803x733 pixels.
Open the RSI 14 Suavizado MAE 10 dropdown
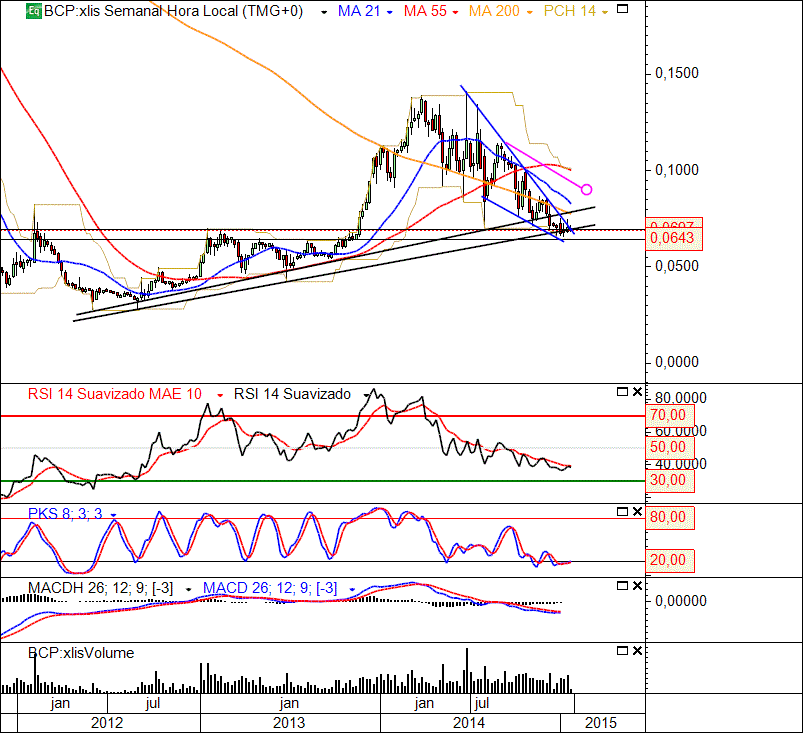(220, 395)
